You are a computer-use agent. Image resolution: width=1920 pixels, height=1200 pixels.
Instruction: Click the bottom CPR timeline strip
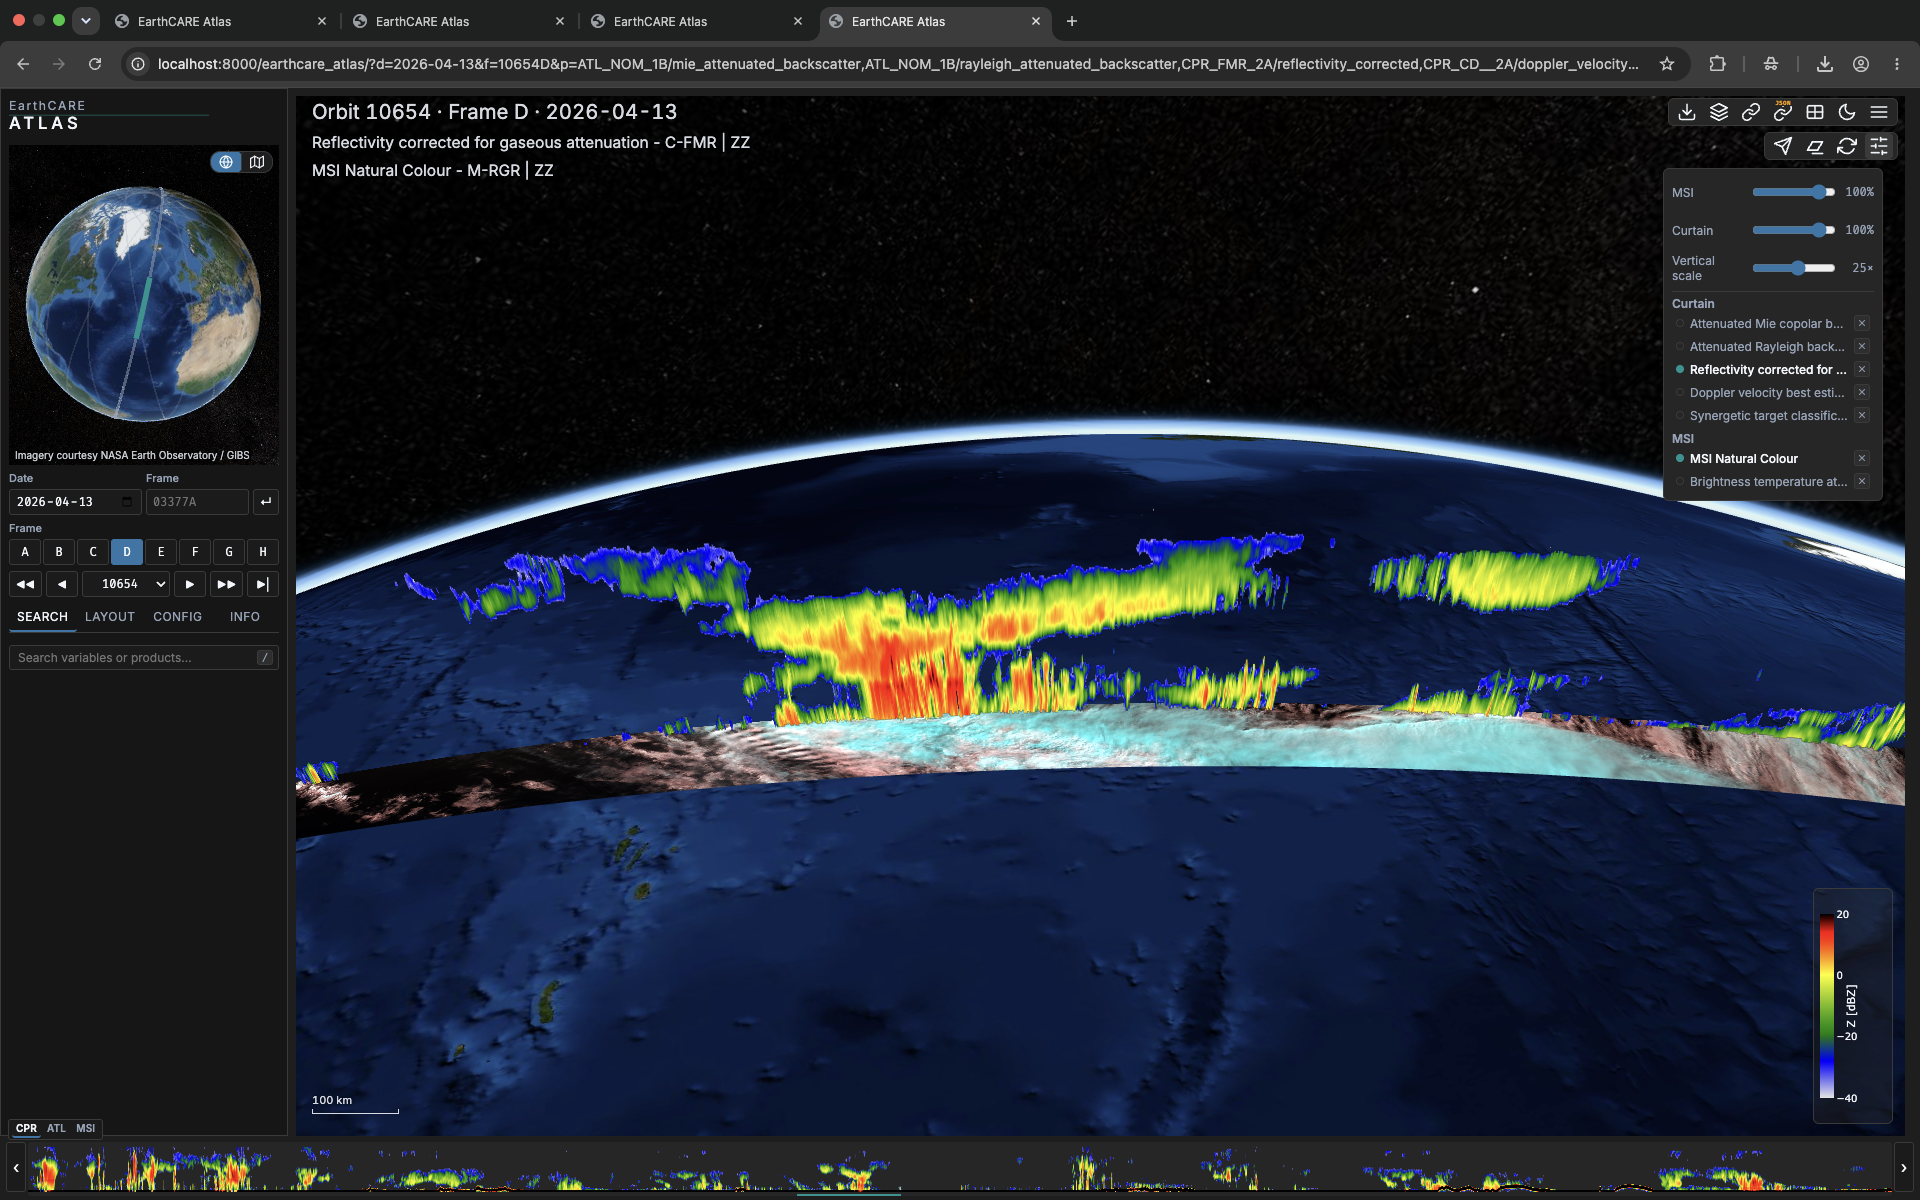[x=960, y=1168]
